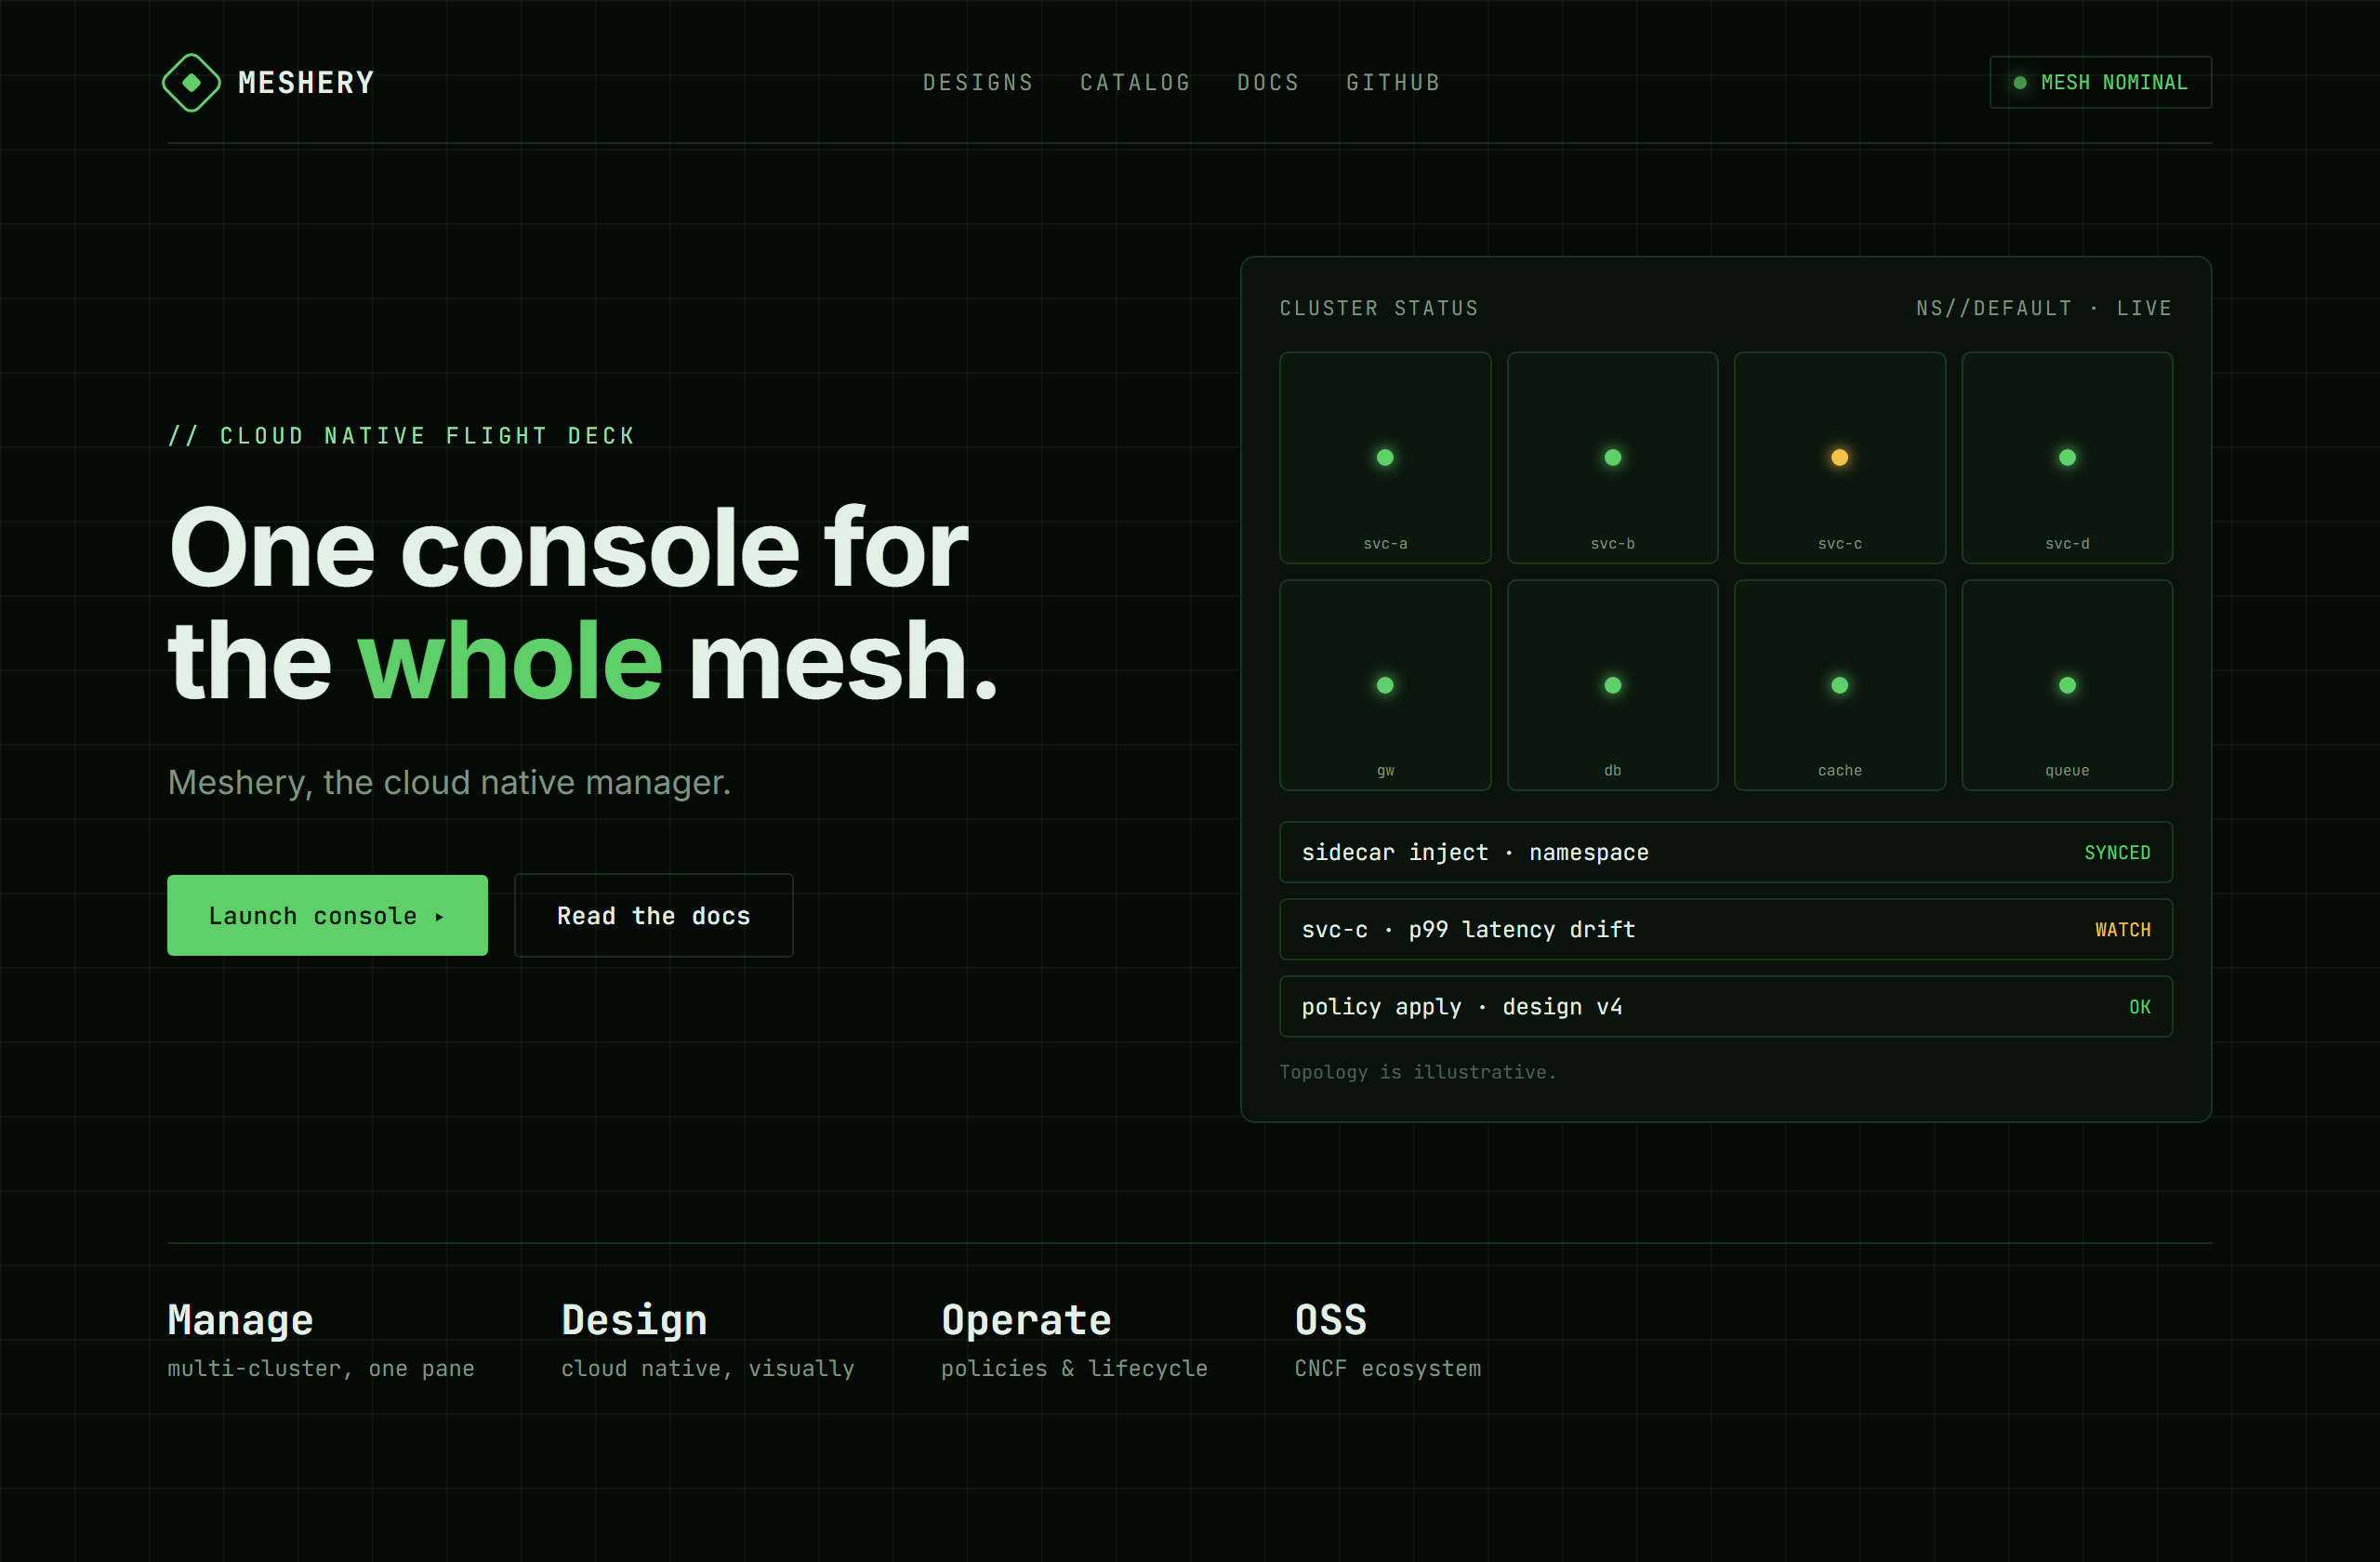The height and width of the screenshot is (1562, 2380).
Task: Click the policies & lifecycle text
Action: click(1074, 1368)
